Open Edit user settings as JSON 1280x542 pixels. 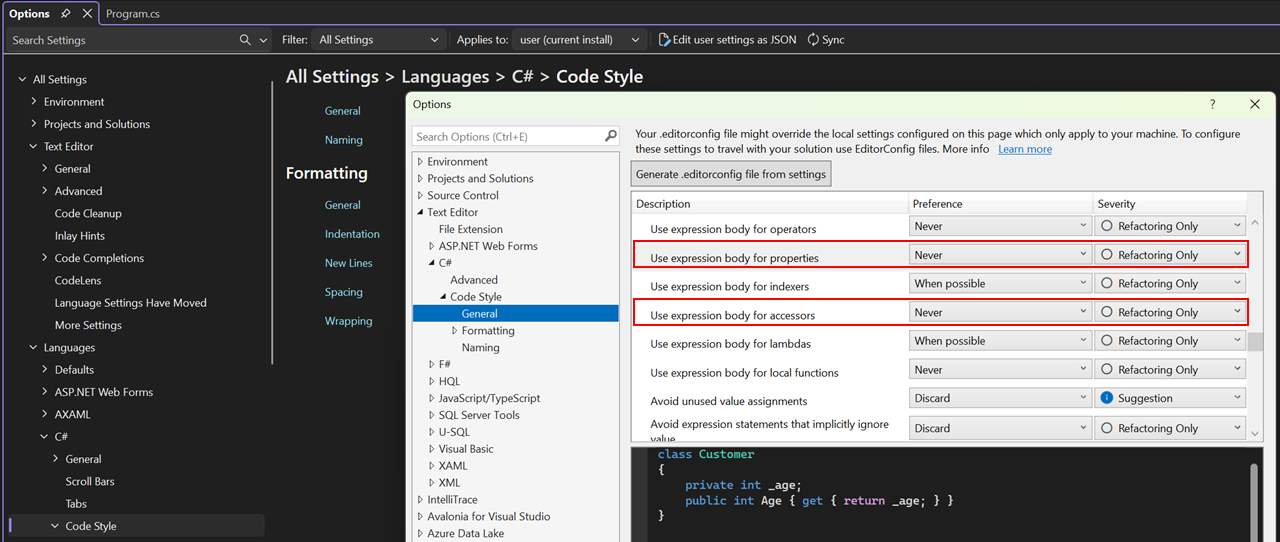pyautogui.click(x=727, y=40)
